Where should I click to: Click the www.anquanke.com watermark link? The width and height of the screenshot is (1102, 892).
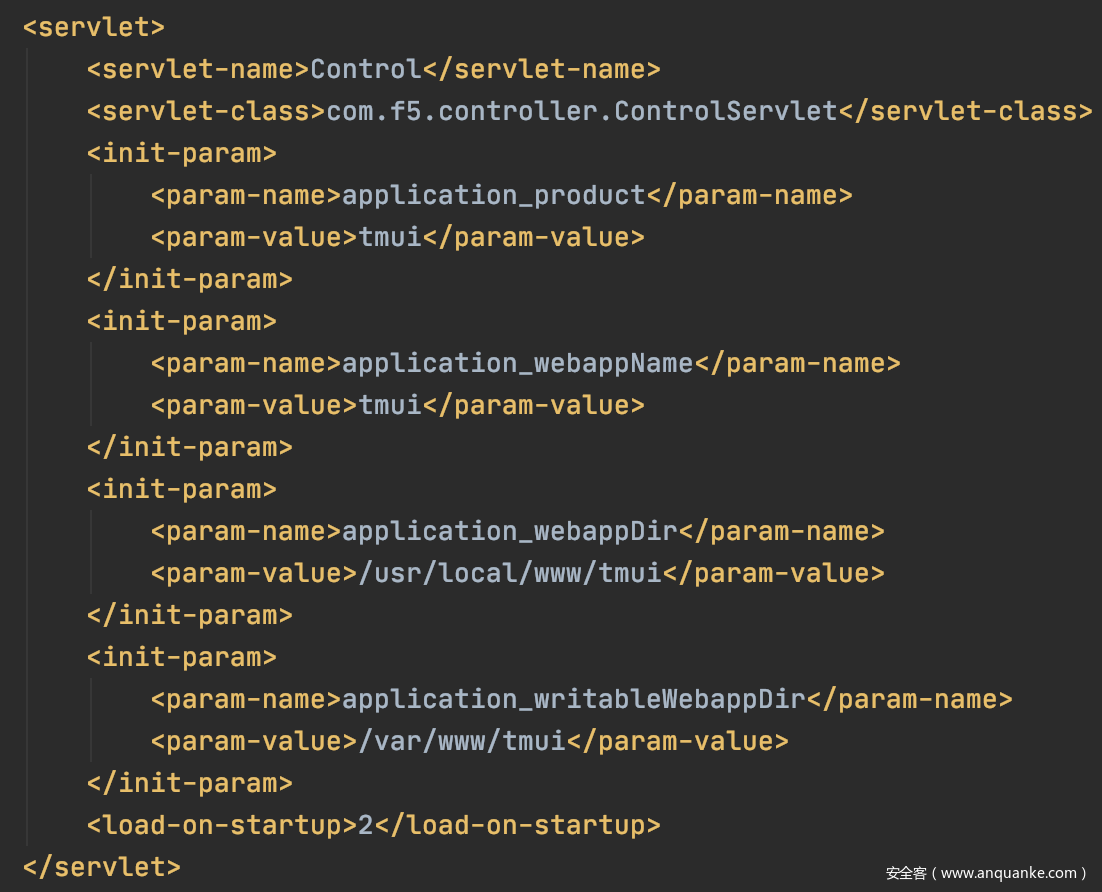pos(1009,873)
